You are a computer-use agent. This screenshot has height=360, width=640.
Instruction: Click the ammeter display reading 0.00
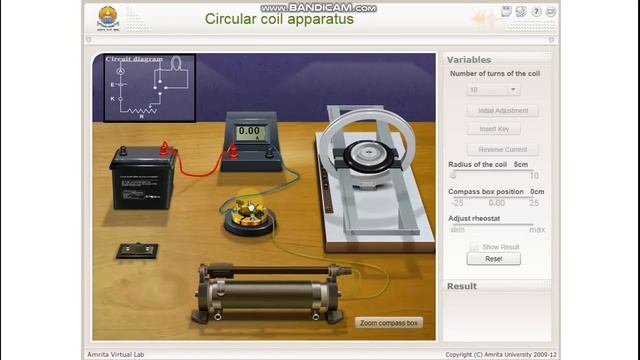(251, 132)
